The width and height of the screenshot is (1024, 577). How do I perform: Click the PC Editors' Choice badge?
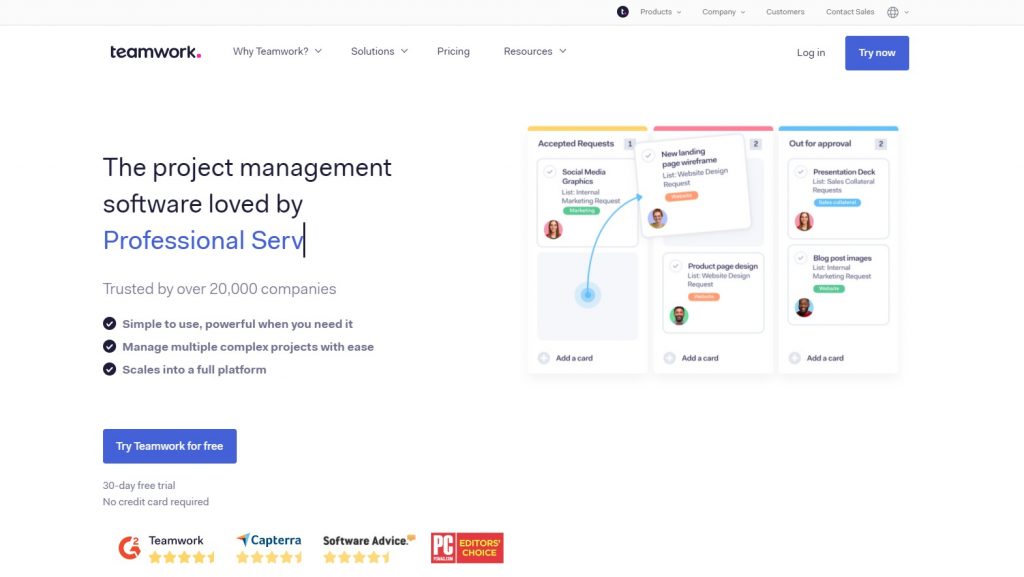[467, 548]
